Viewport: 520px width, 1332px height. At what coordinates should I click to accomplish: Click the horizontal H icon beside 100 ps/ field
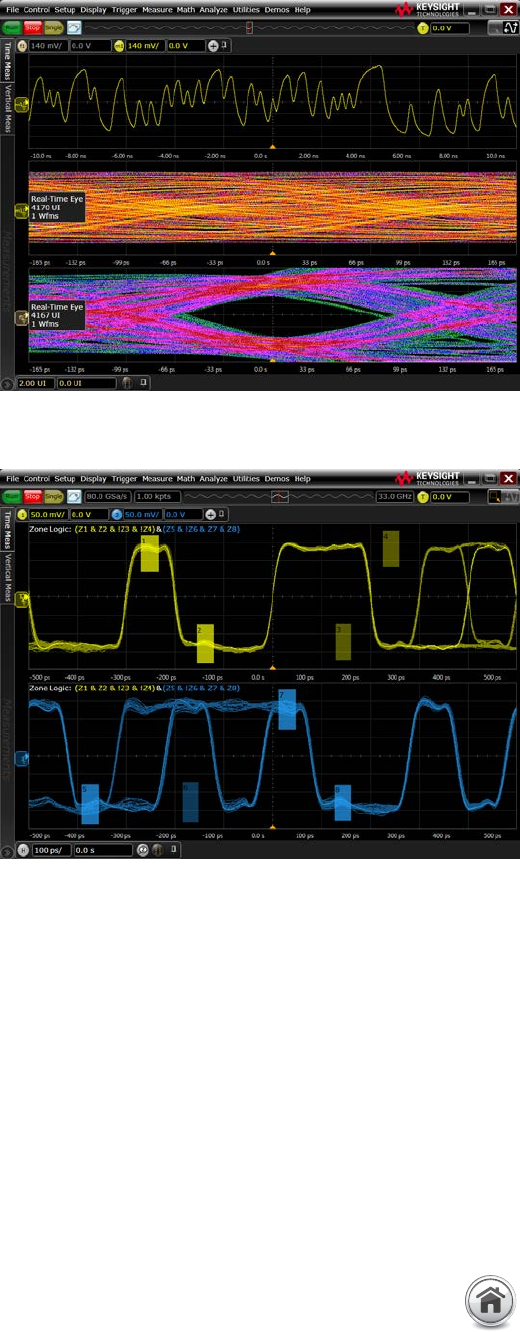click(x=22, y=850)
